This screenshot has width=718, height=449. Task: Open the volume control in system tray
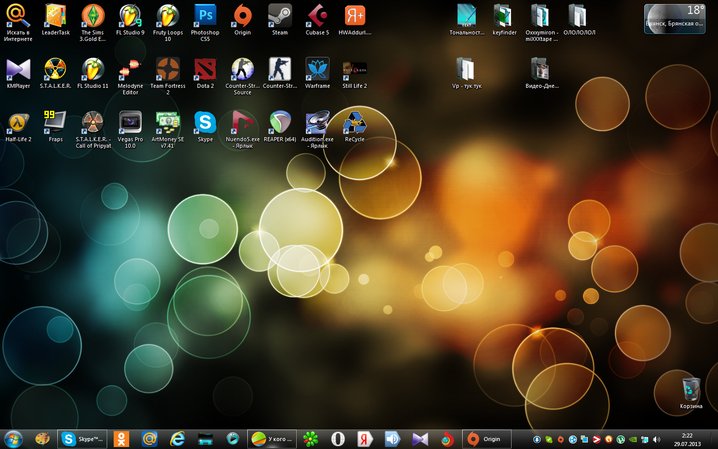pos(656,439)
